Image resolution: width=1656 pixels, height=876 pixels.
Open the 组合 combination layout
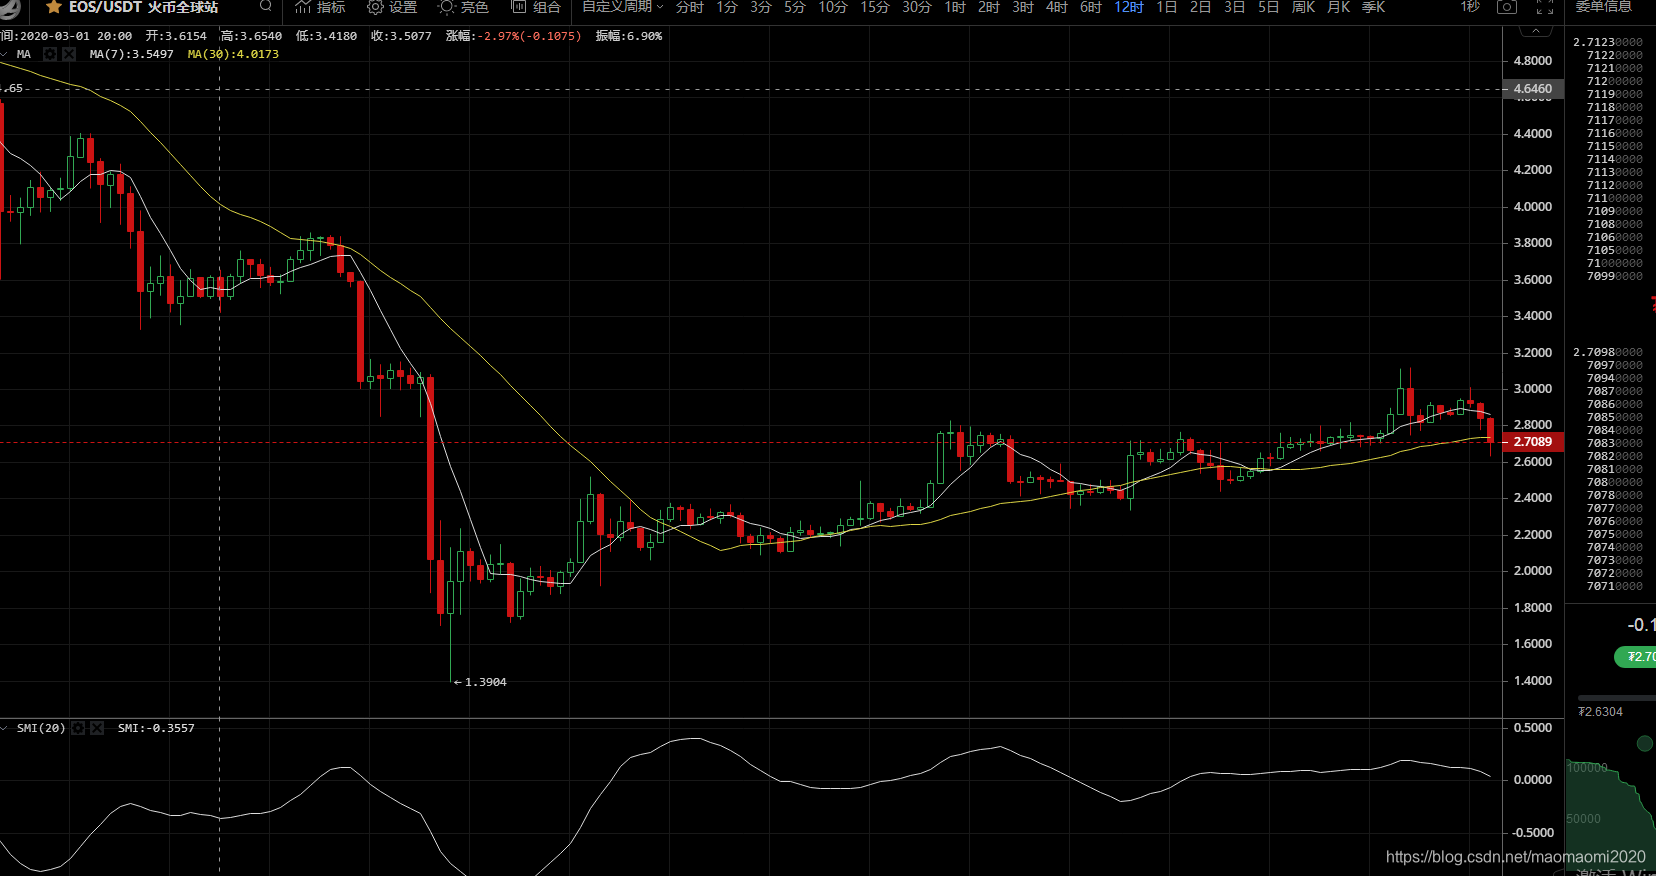[x=536, y=7]
